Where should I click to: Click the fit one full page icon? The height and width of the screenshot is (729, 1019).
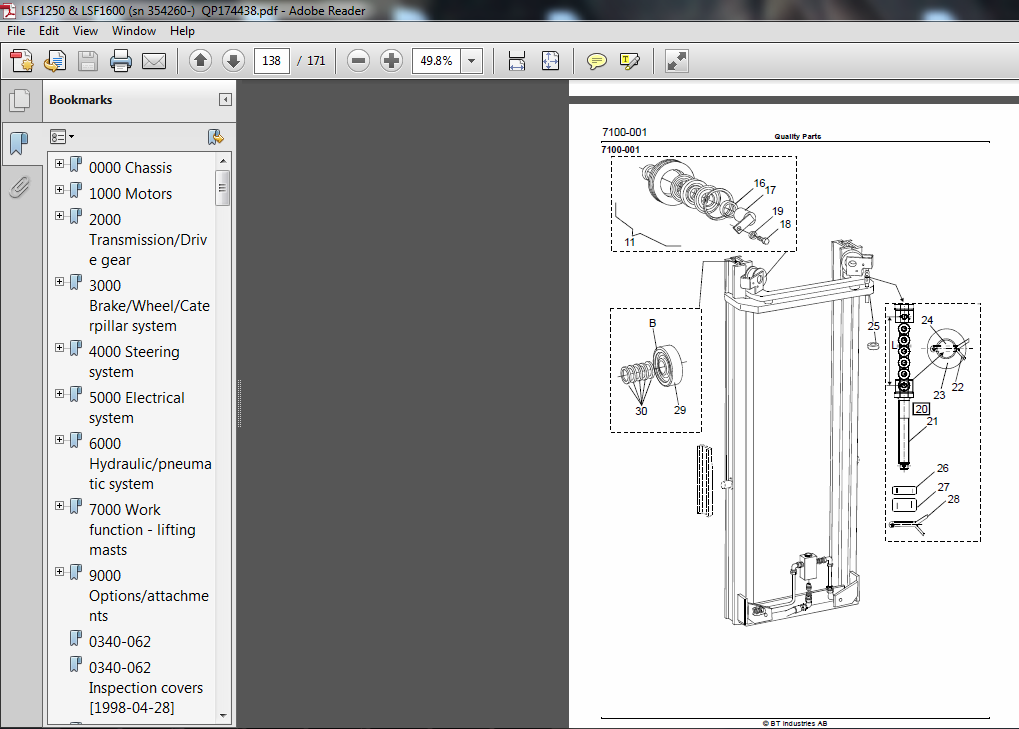550,61
